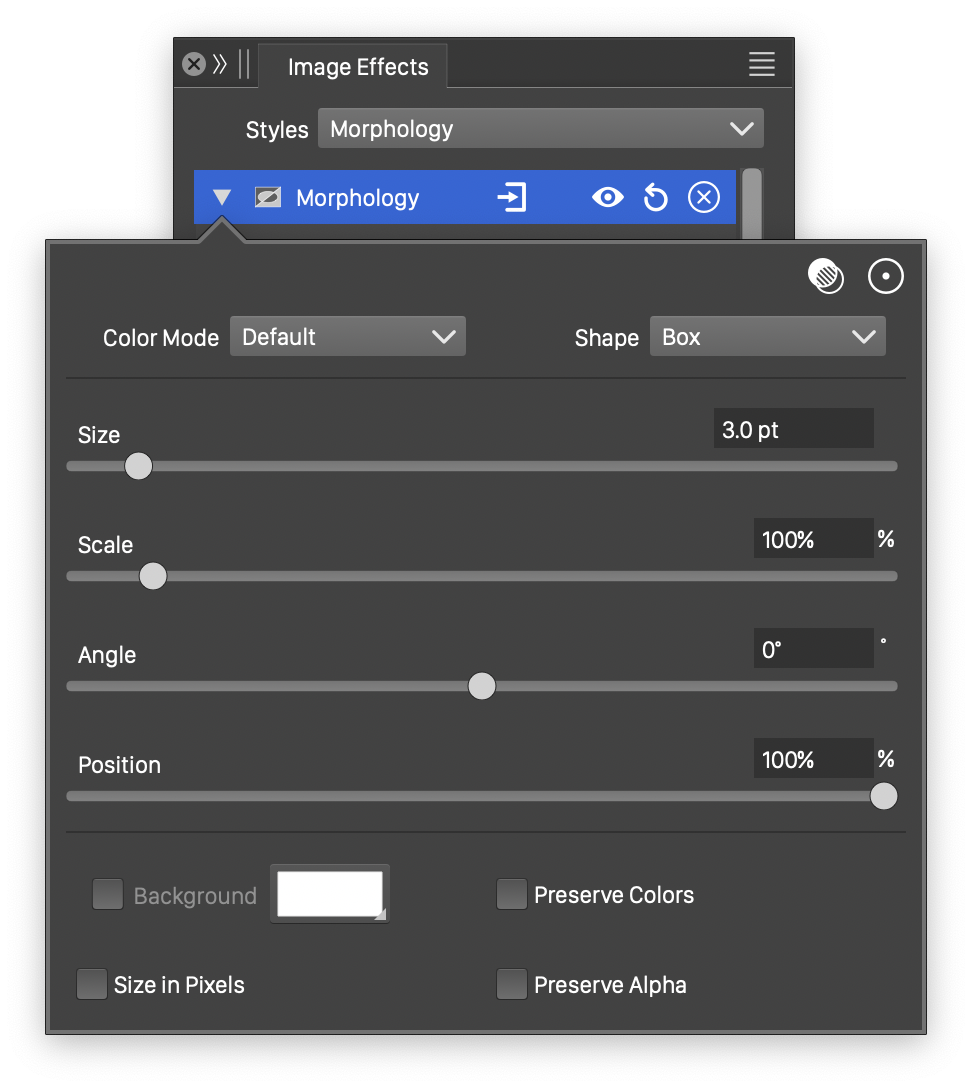This screenshot has height=1088, width=972.
Task: Collapse the Morphology effect triangle
Action: [222, 198]
